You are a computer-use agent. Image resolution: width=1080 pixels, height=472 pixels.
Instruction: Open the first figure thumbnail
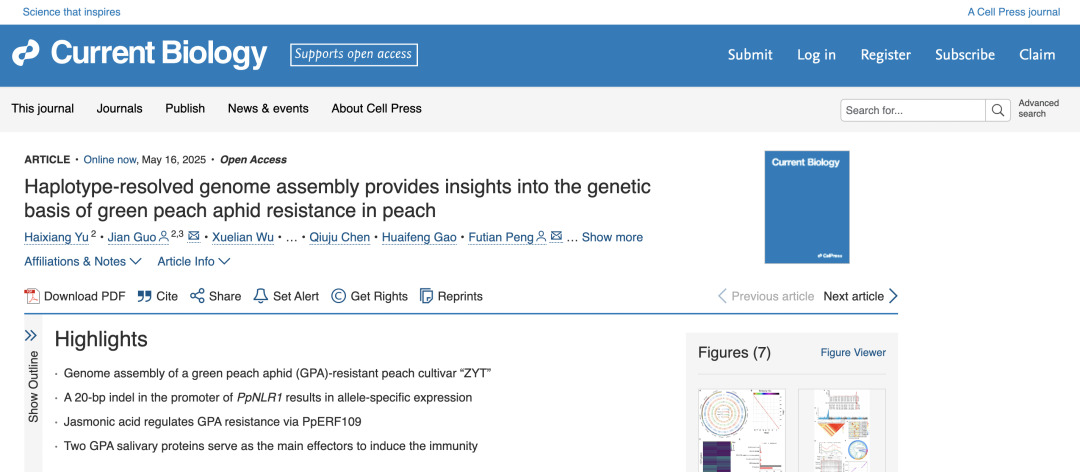pos(741,430)
